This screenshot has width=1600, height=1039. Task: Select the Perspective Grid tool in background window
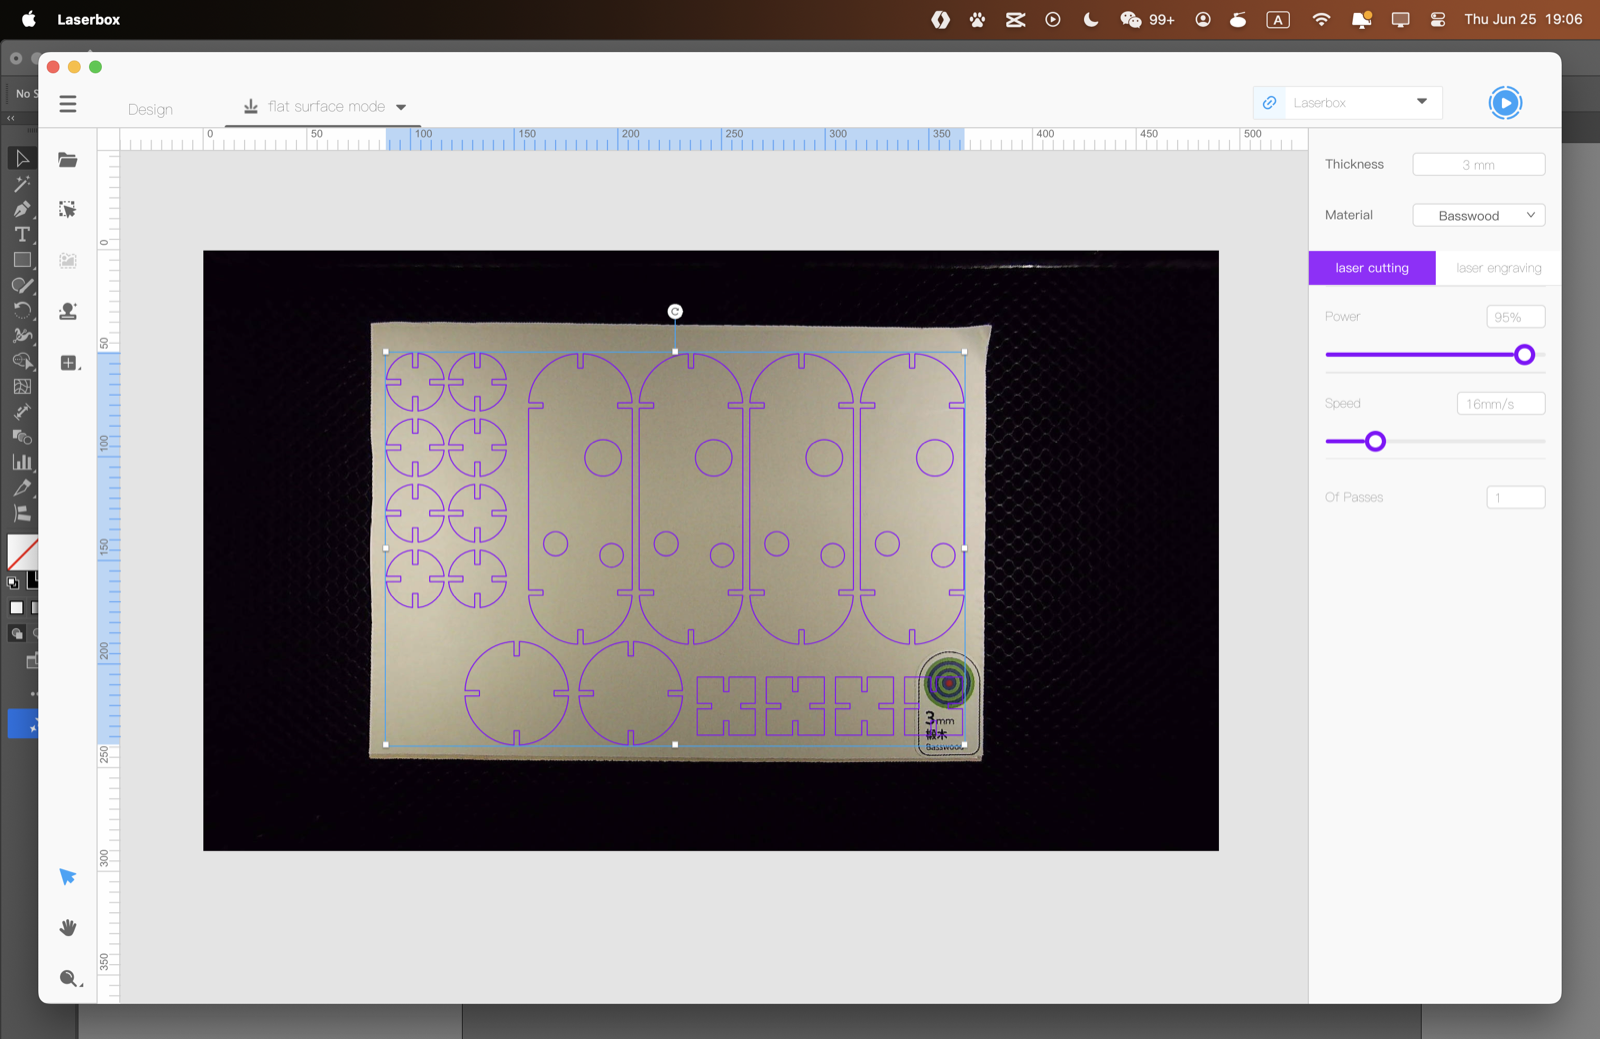[x=22, y=386]
